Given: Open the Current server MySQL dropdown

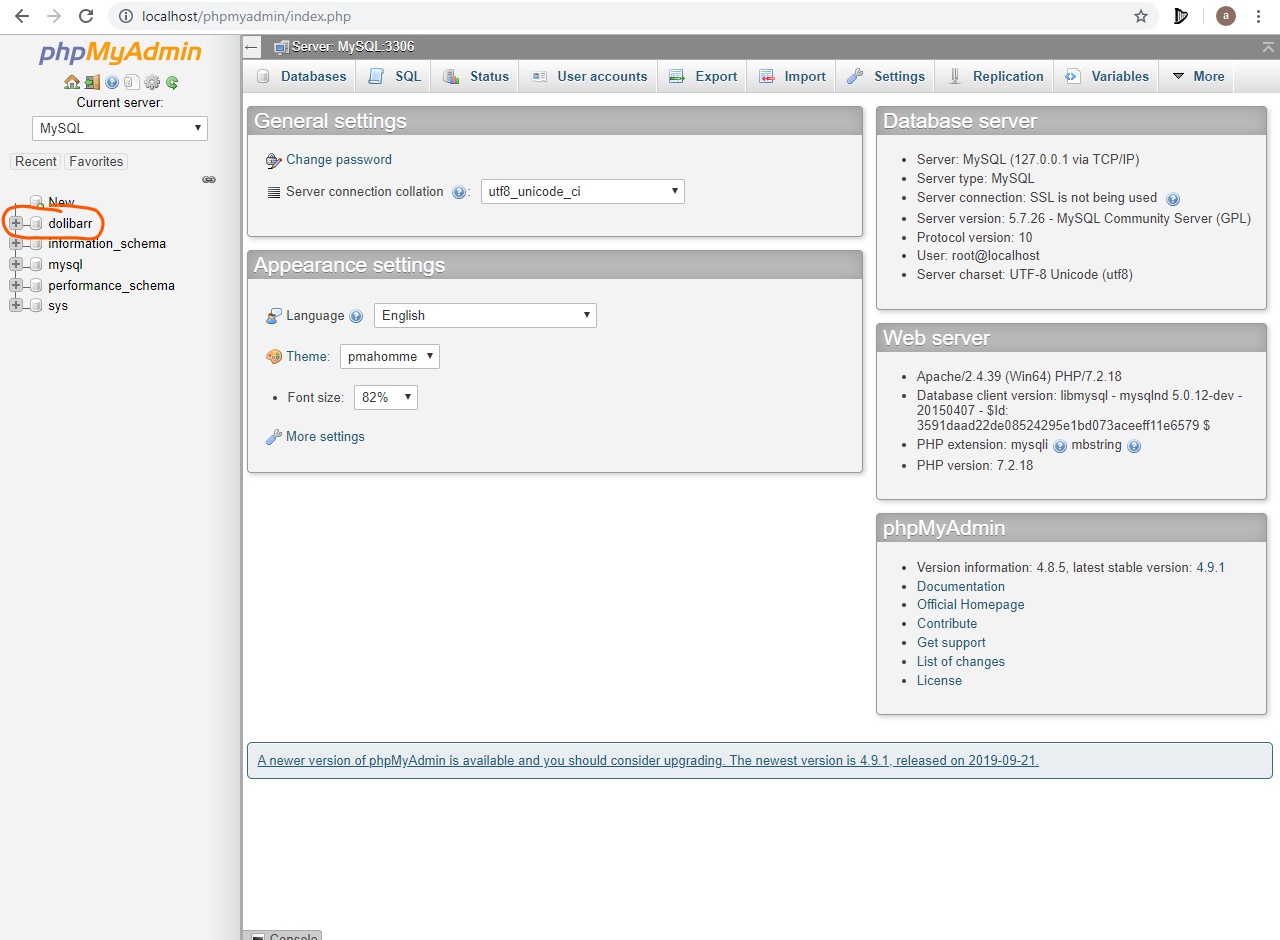Looking at the screenshot, I should 120,128.
